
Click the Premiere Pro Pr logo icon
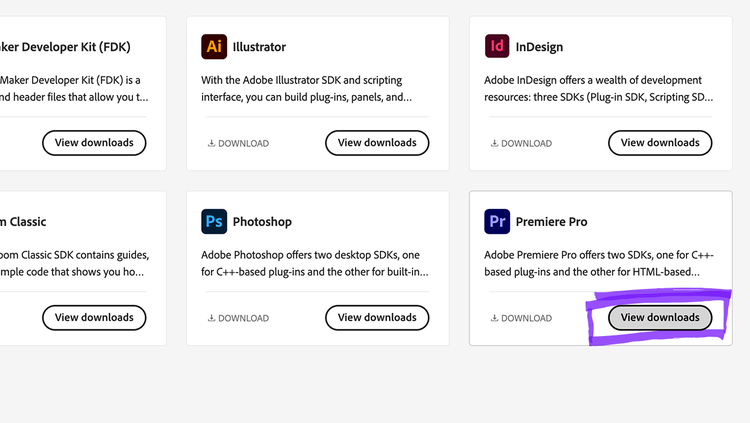497,221
